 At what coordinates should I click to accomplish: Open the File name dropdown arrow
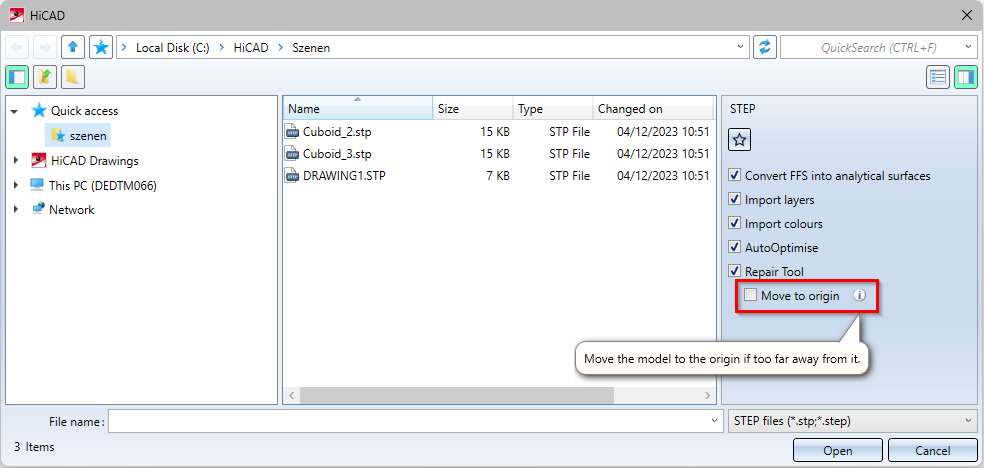point(714,422)
